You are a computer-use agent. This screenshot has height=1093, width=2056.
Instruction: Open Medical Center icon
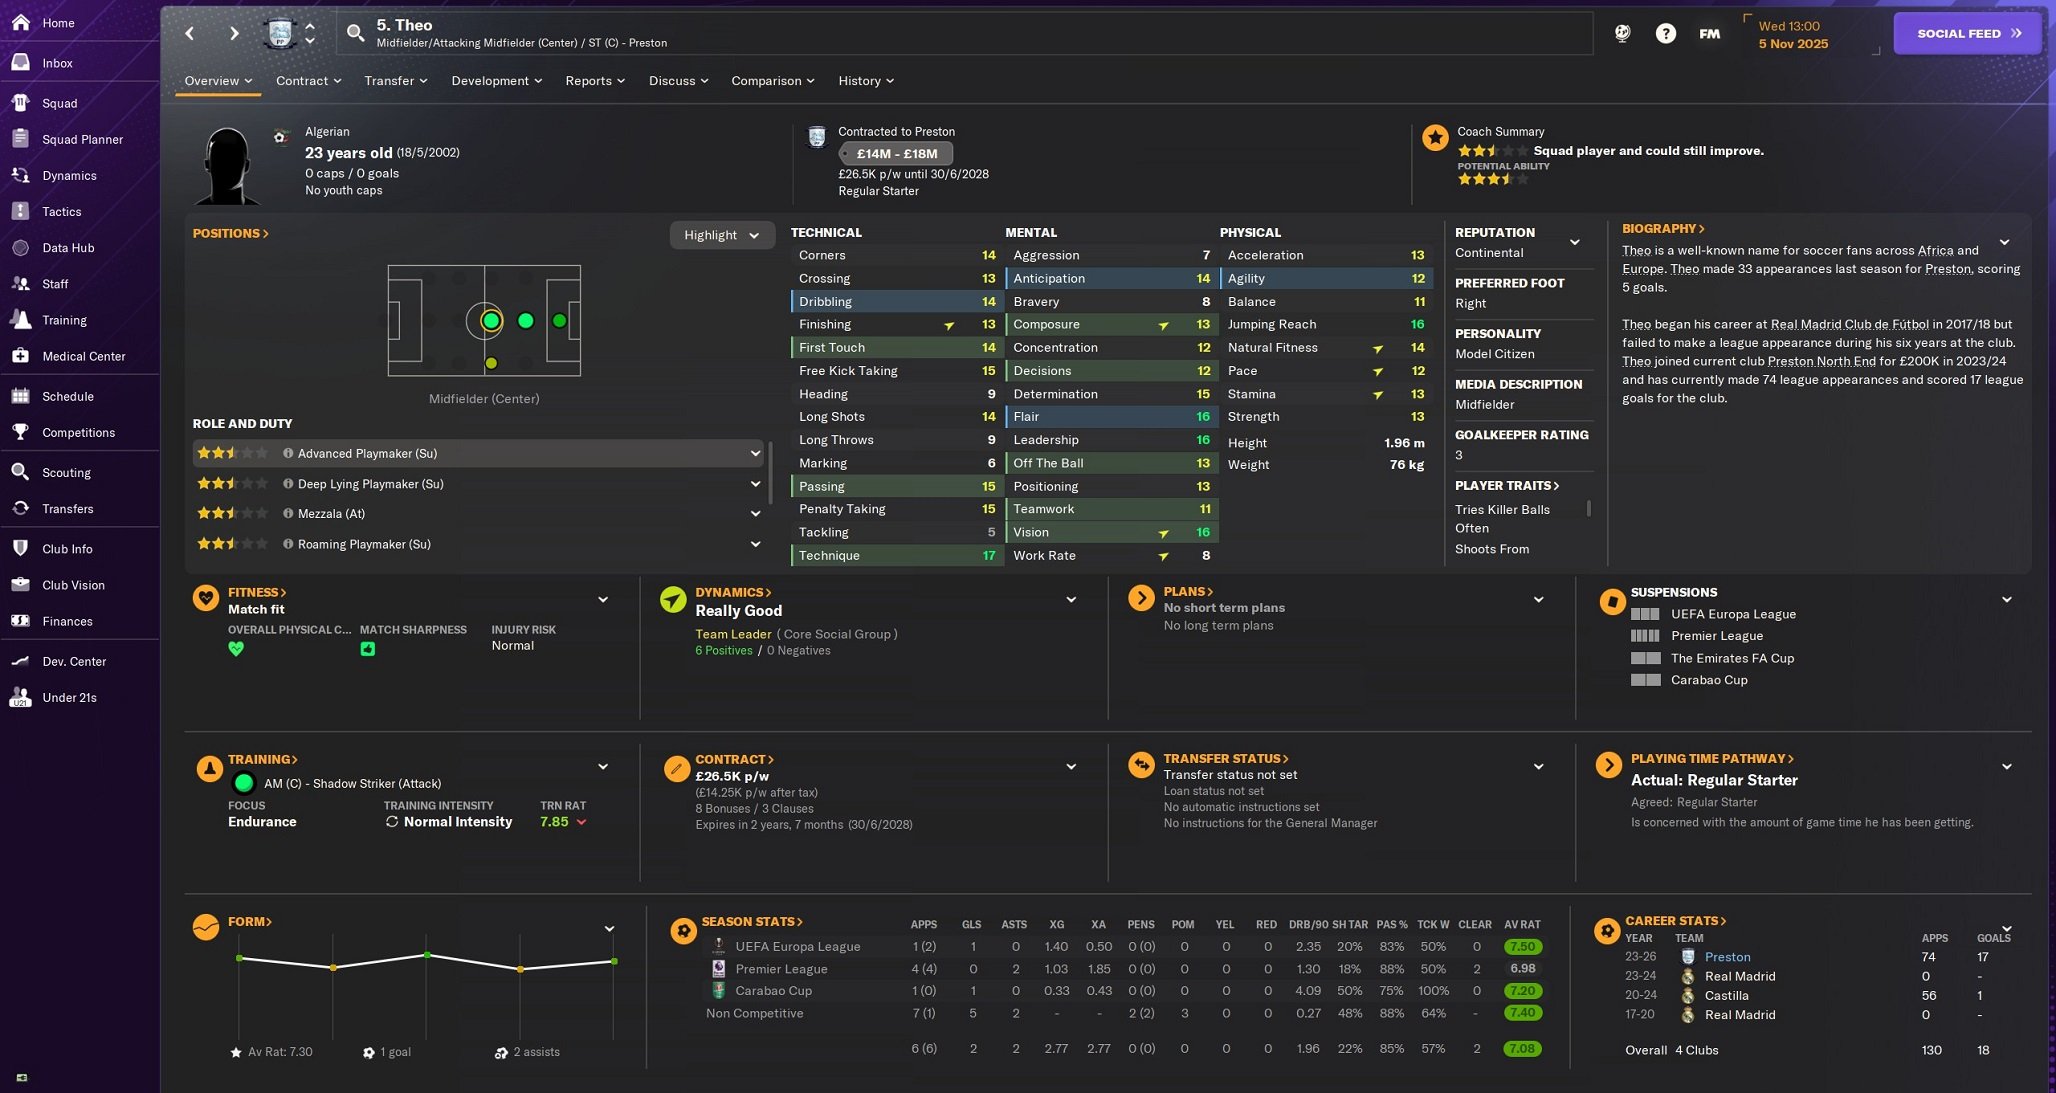click(x=20, y=355)
